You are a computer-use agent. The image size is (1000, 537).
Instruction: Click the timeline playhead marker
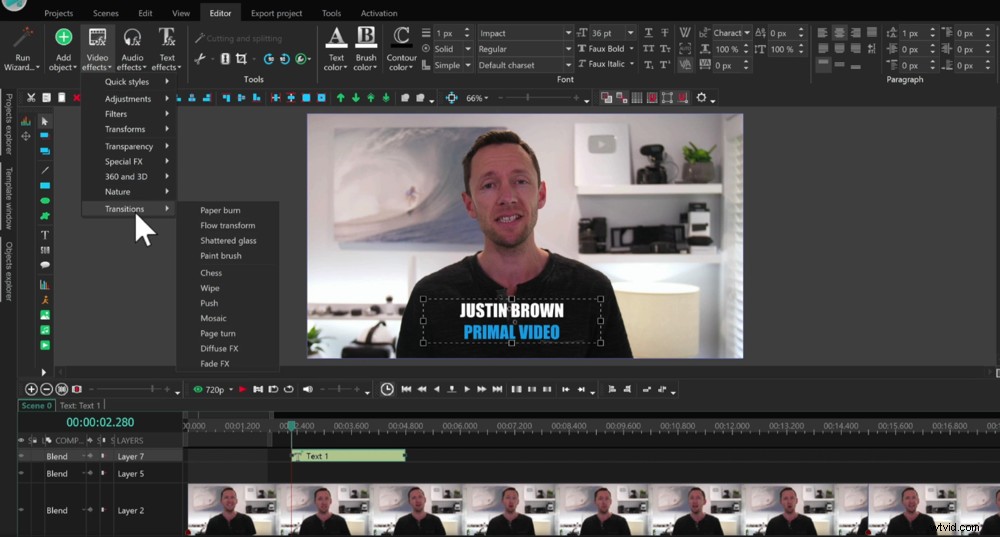point(291,425)
